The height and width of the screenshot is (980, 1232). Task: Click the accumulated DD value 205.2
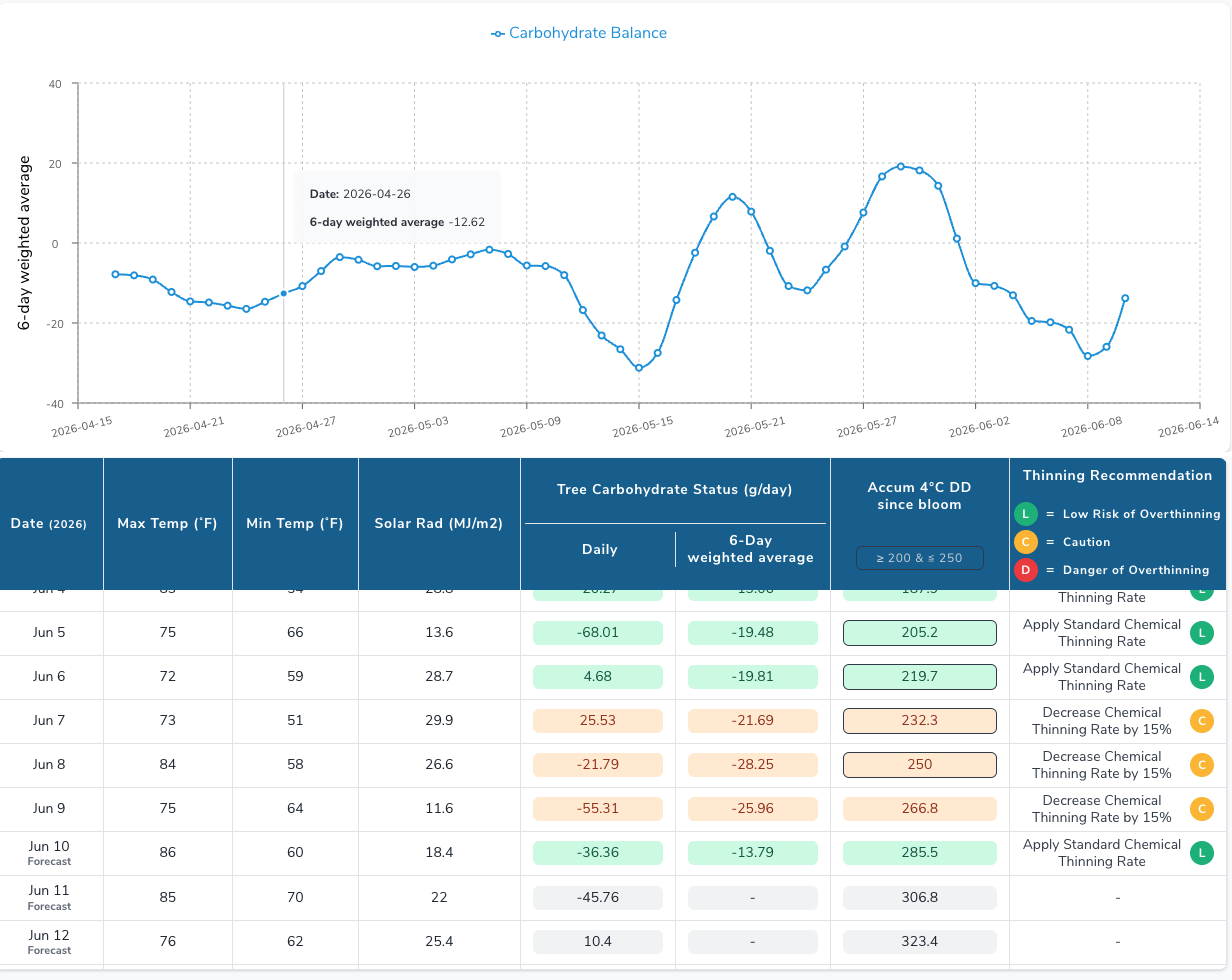tap(920, 633)
